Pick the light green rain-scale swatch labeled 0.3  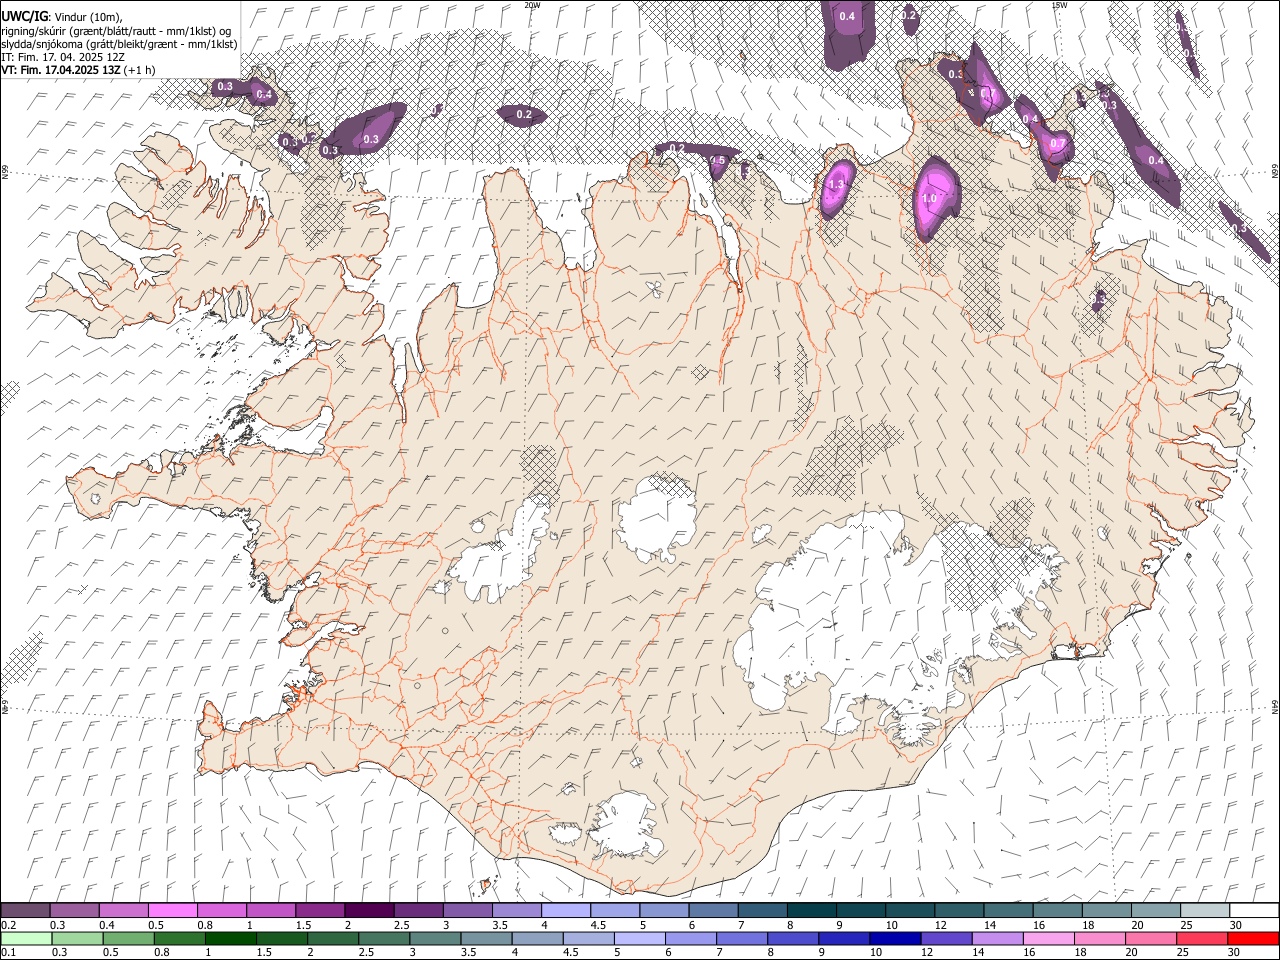77,938
